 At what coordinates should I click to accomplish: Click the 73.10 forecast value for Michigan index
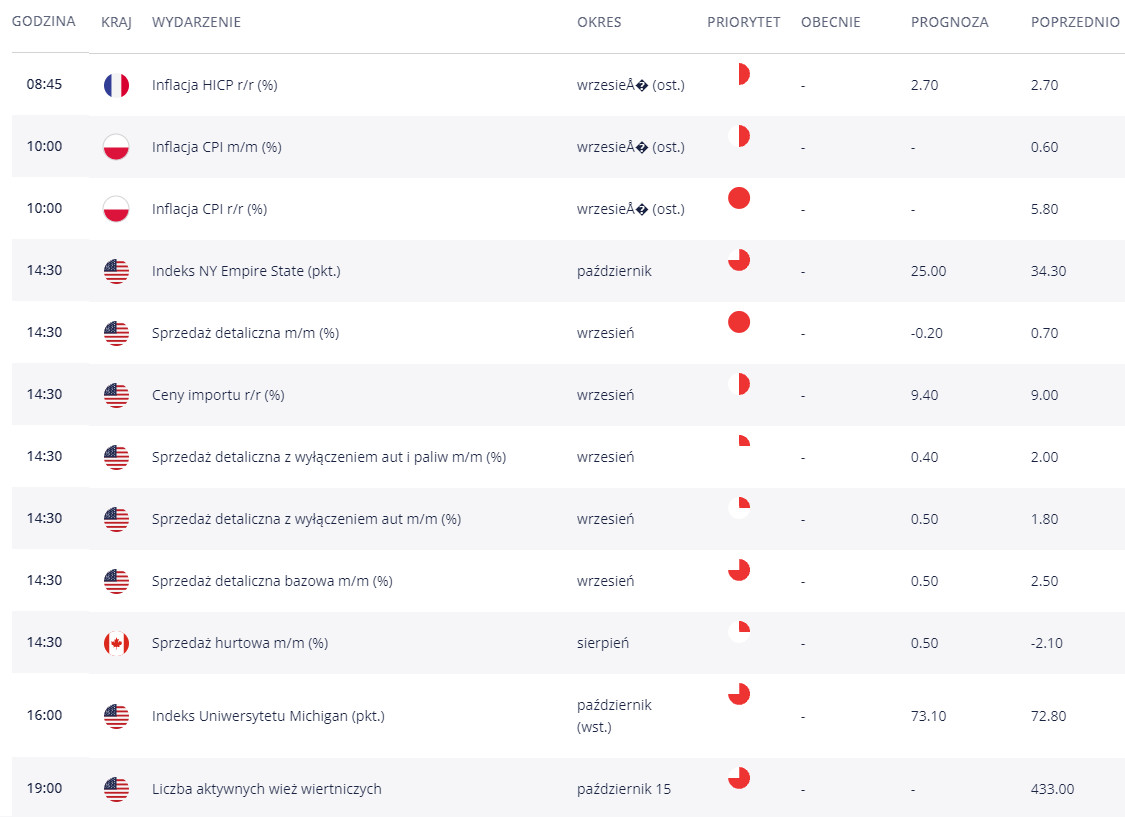(930, 716)
